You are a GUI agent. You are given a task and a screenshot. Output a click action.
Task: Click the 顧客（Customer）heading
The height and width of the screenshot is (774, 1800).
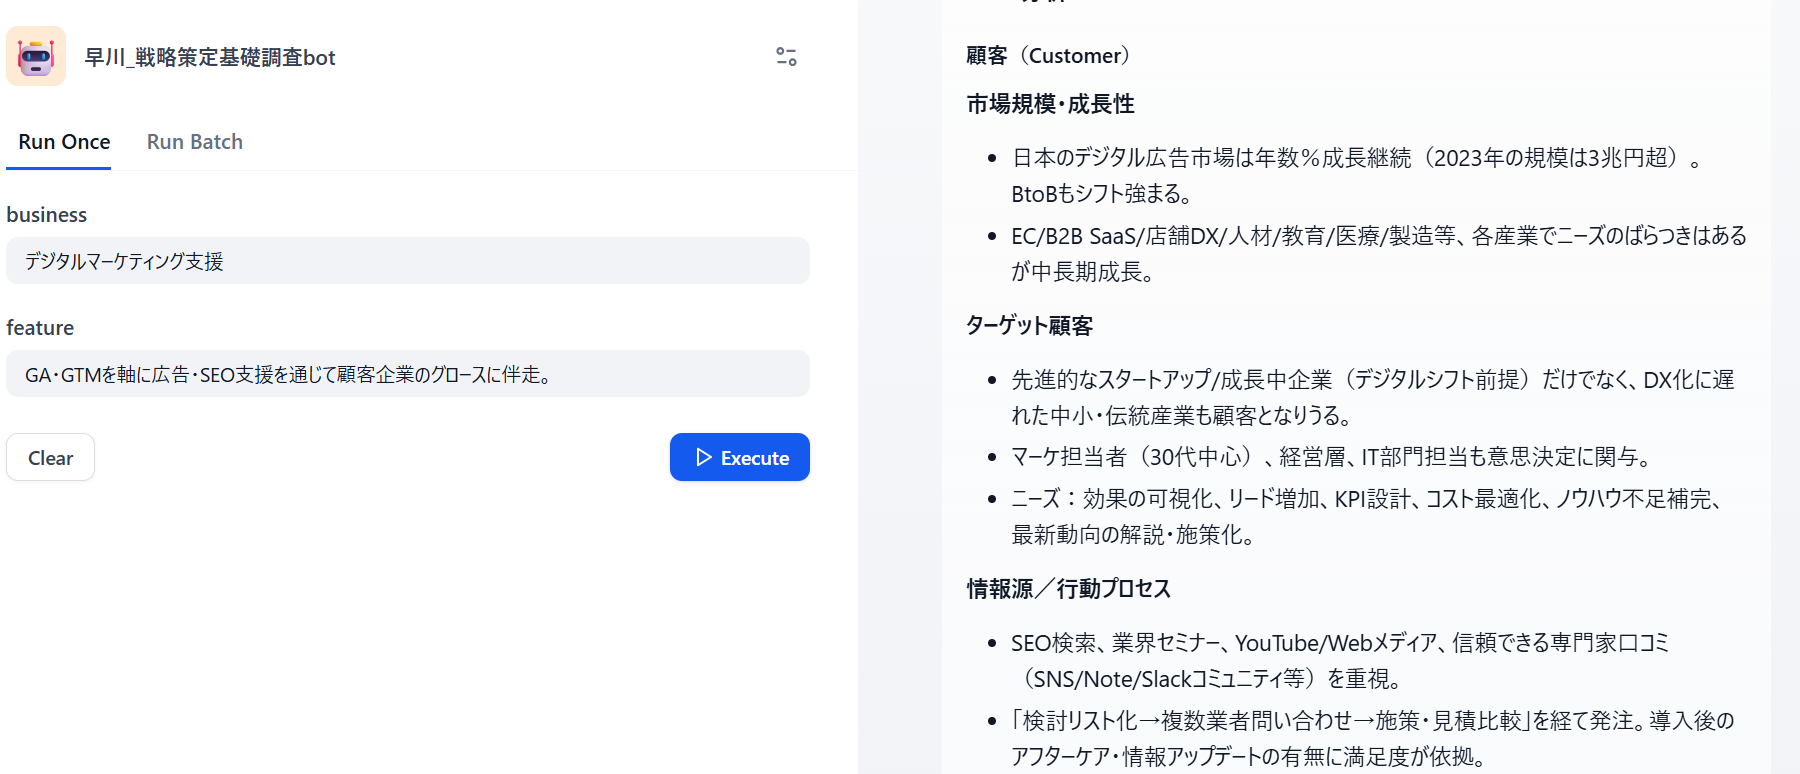(1048, 56)
